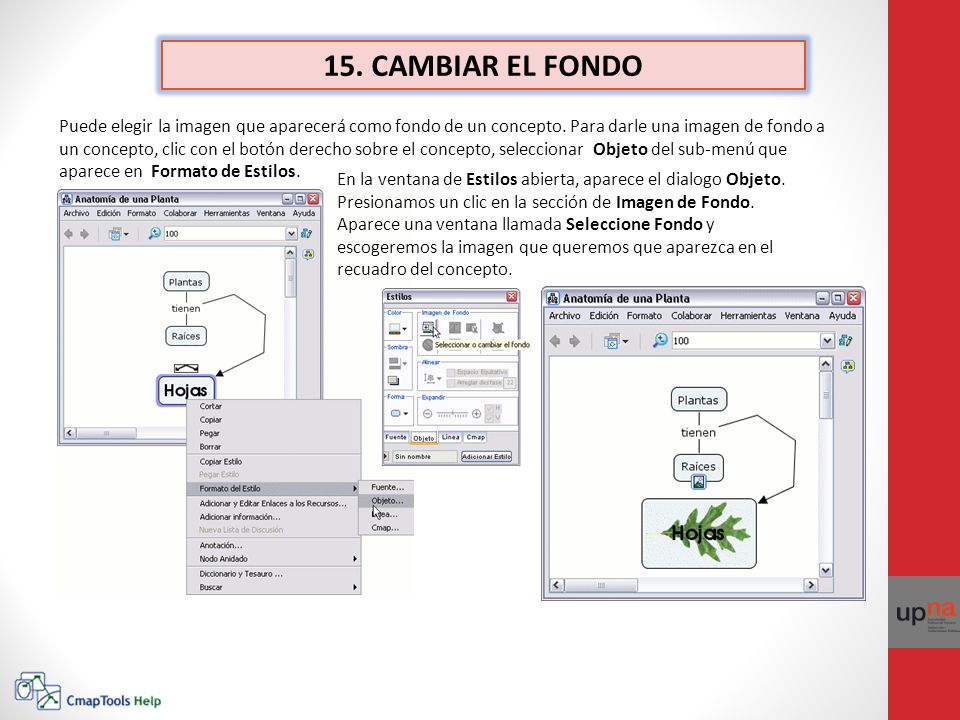Click the zoom field showing 100 in leaf-image window
Viewport: 960px width, 720px height.
746,340
